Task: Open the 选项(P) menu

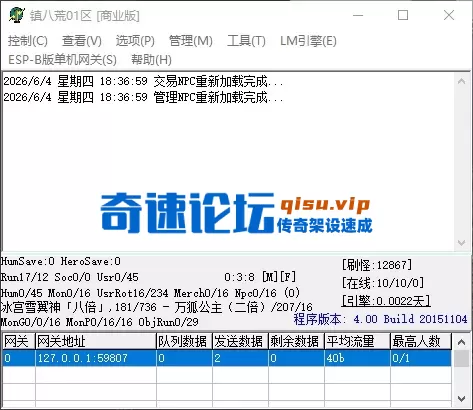Action: 135,41
